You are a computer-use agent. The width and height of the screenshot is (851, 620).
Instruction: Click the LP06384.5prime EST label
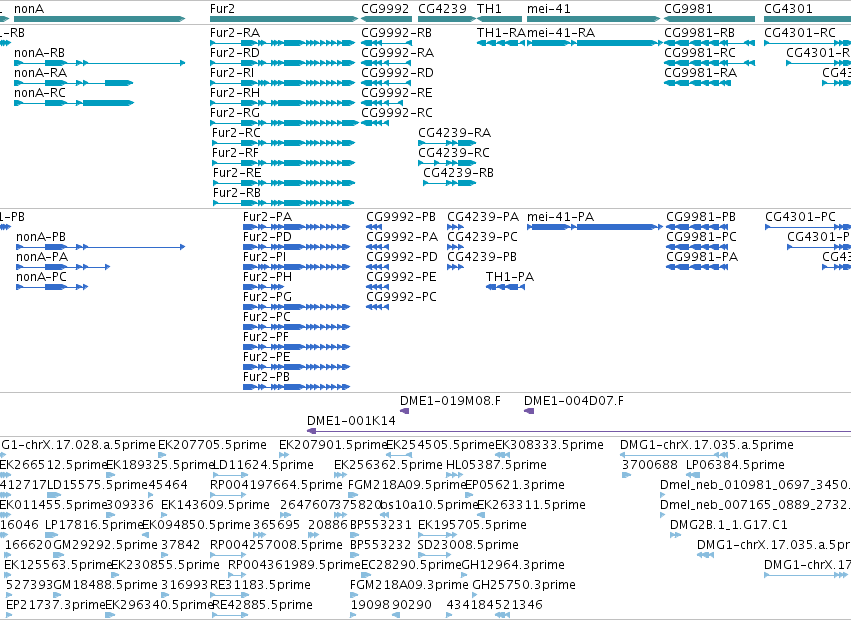click(735, 465)
